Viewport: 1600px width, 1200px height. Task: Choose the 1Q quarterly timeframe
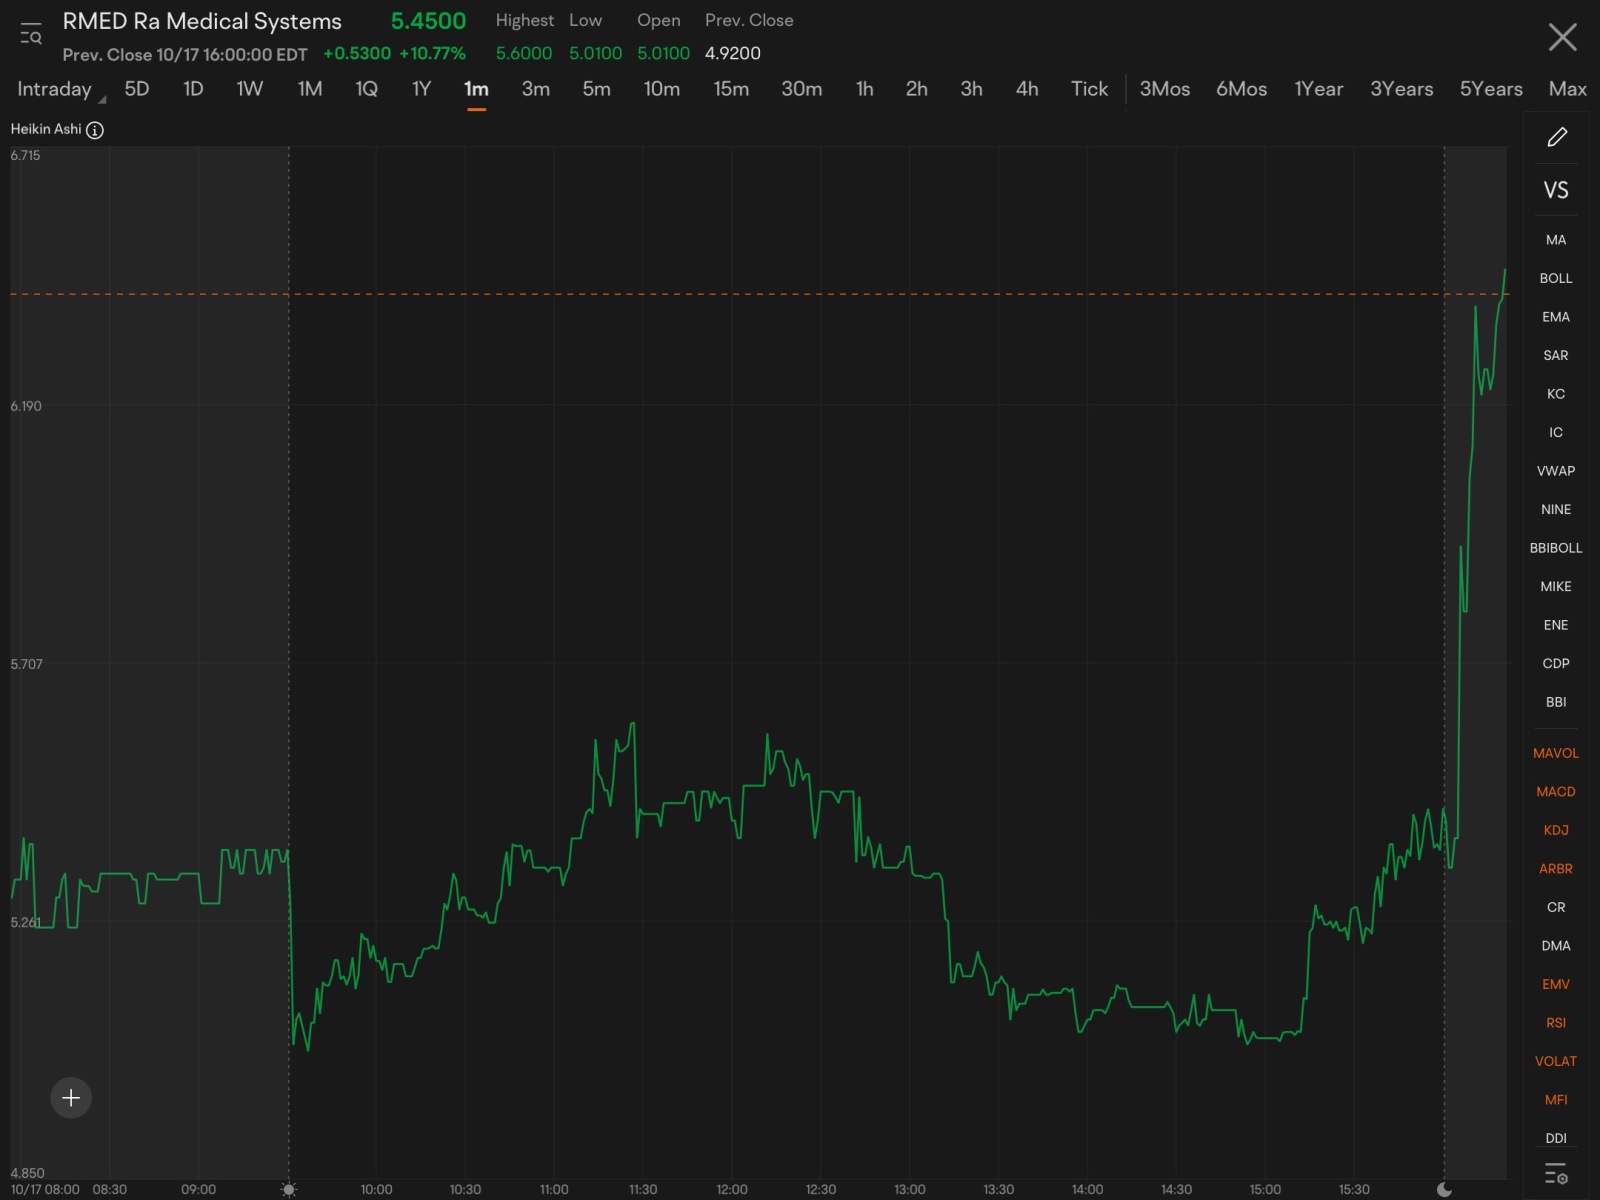[367, 89]
